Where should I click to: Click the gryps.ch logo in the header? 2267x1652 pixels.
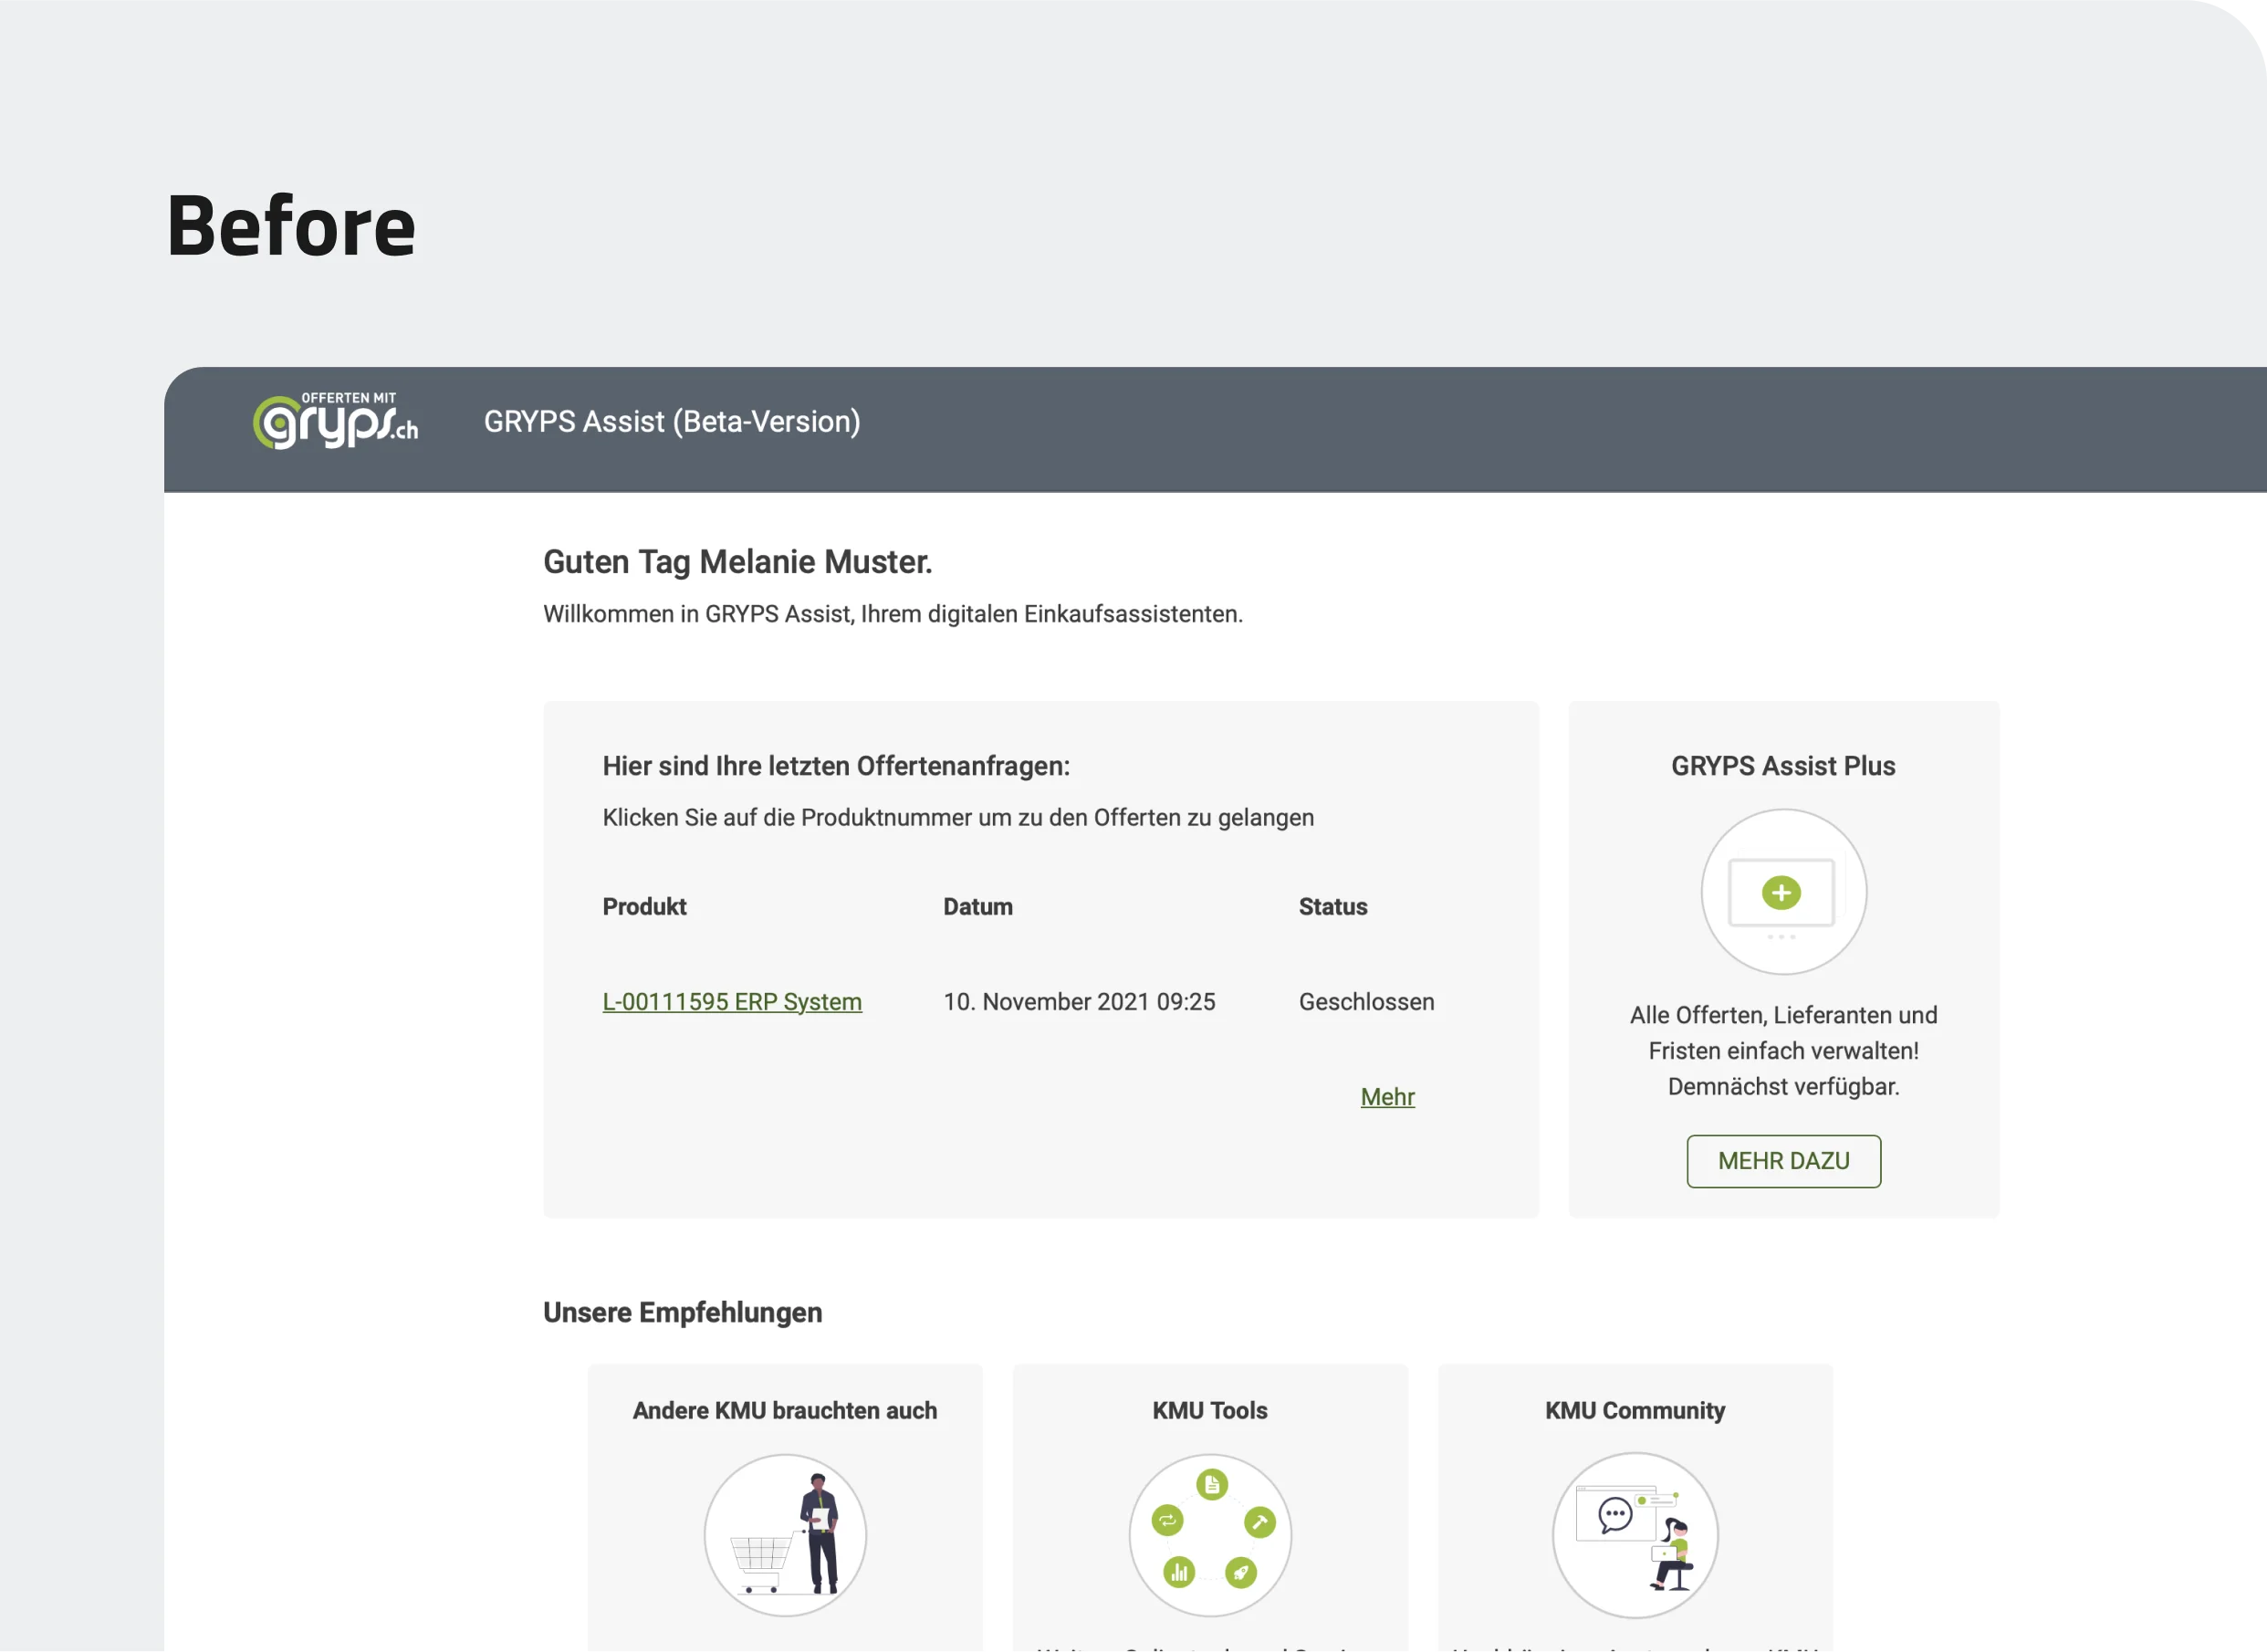335,421
